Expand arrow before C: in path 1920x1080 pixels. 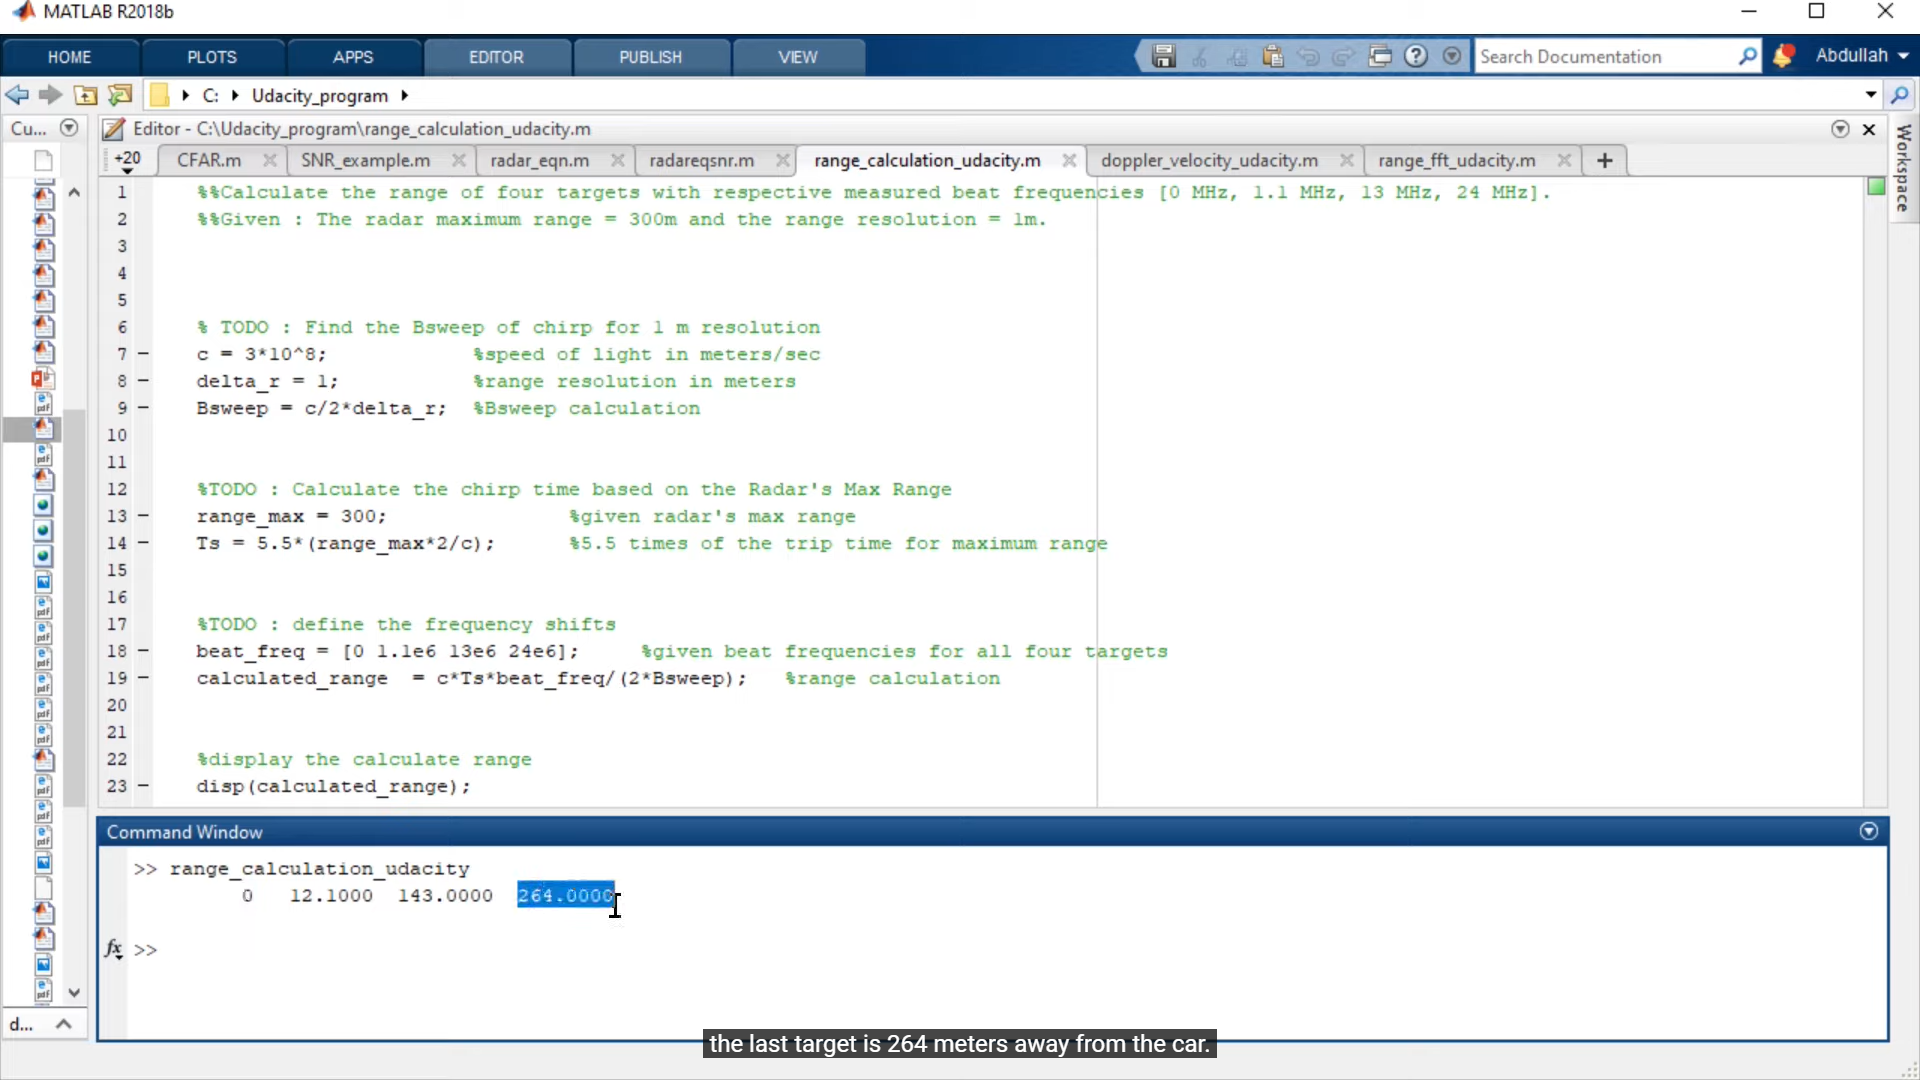tap(186, 95)
